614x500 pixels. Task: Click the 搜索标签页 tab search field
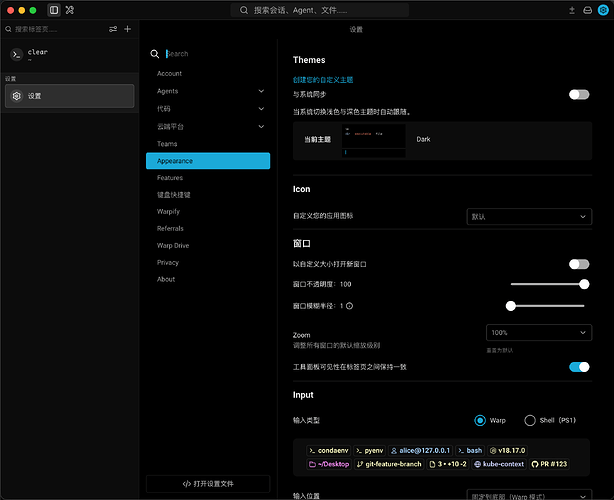pyautogui.click(x=55, y=29)
